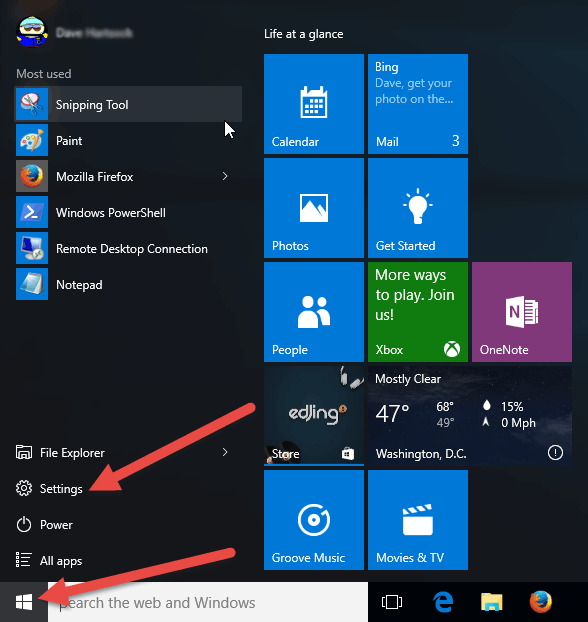Click the Settings gear icon
Image resolution: width=588 pixels, height=622 pixels.
coord(24,488)
